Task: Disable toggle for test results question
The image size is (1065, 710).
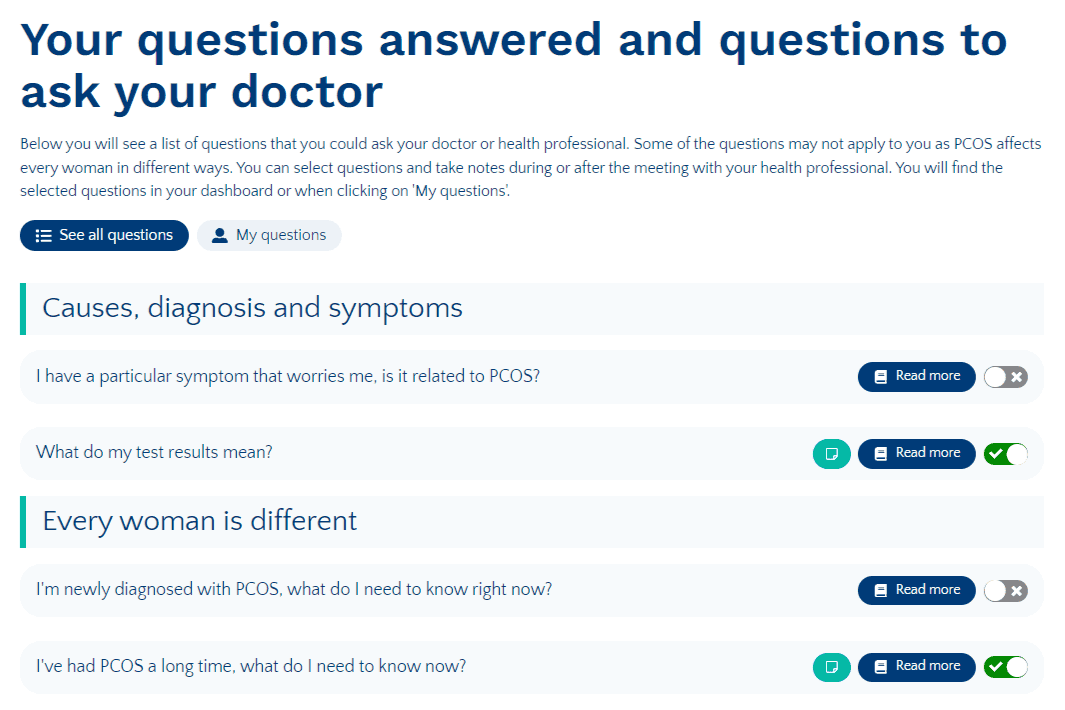Action: [x=1005, y=454]
